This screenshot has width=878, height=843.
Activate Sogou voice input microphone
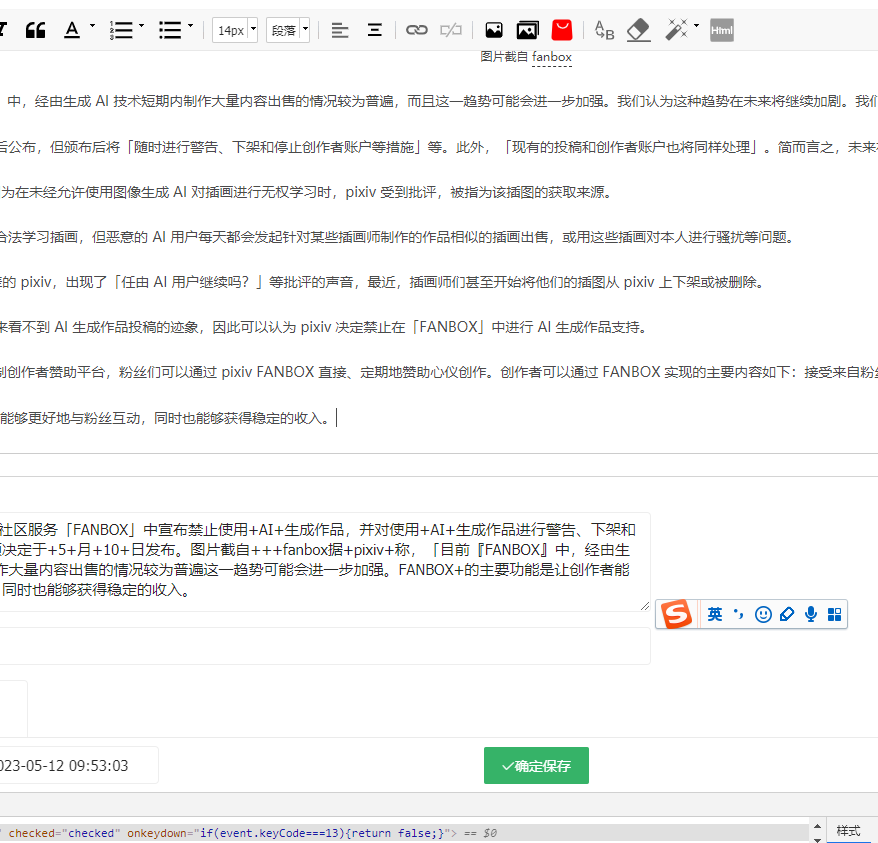click(811, 614)
